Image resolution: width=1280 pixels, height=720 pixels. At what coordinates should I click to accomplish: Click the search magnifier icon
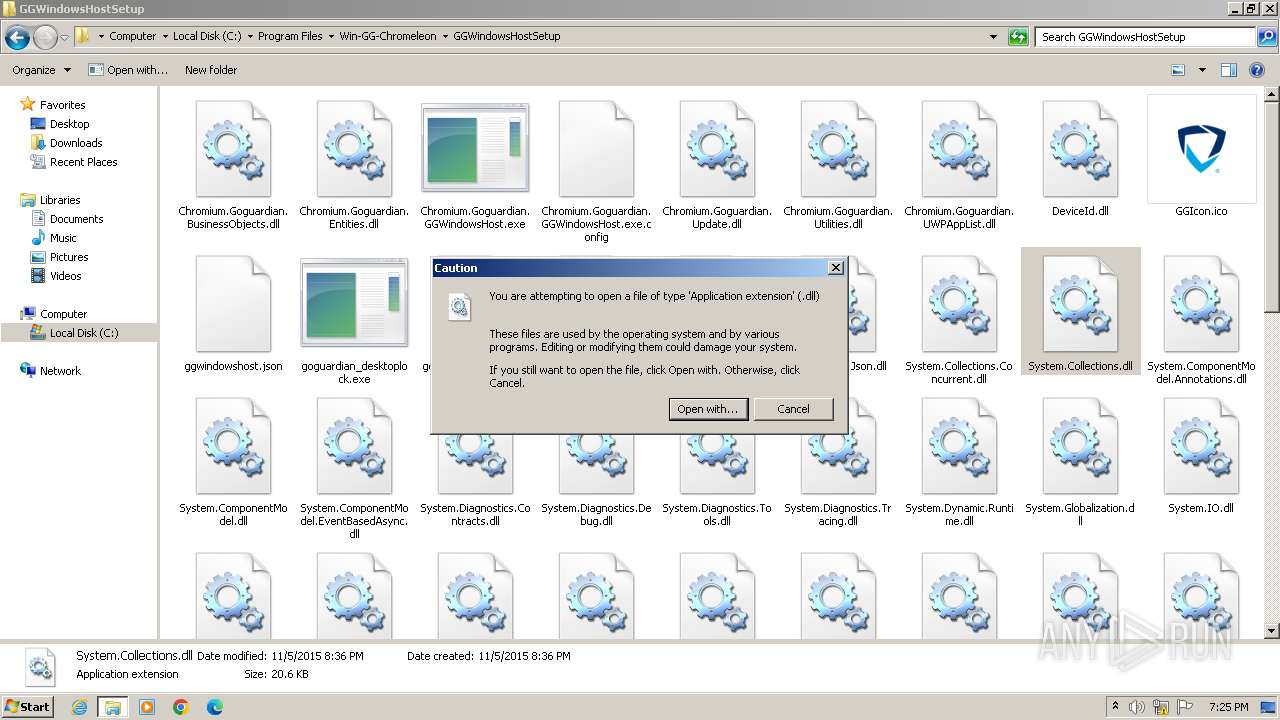(1267, 37)
